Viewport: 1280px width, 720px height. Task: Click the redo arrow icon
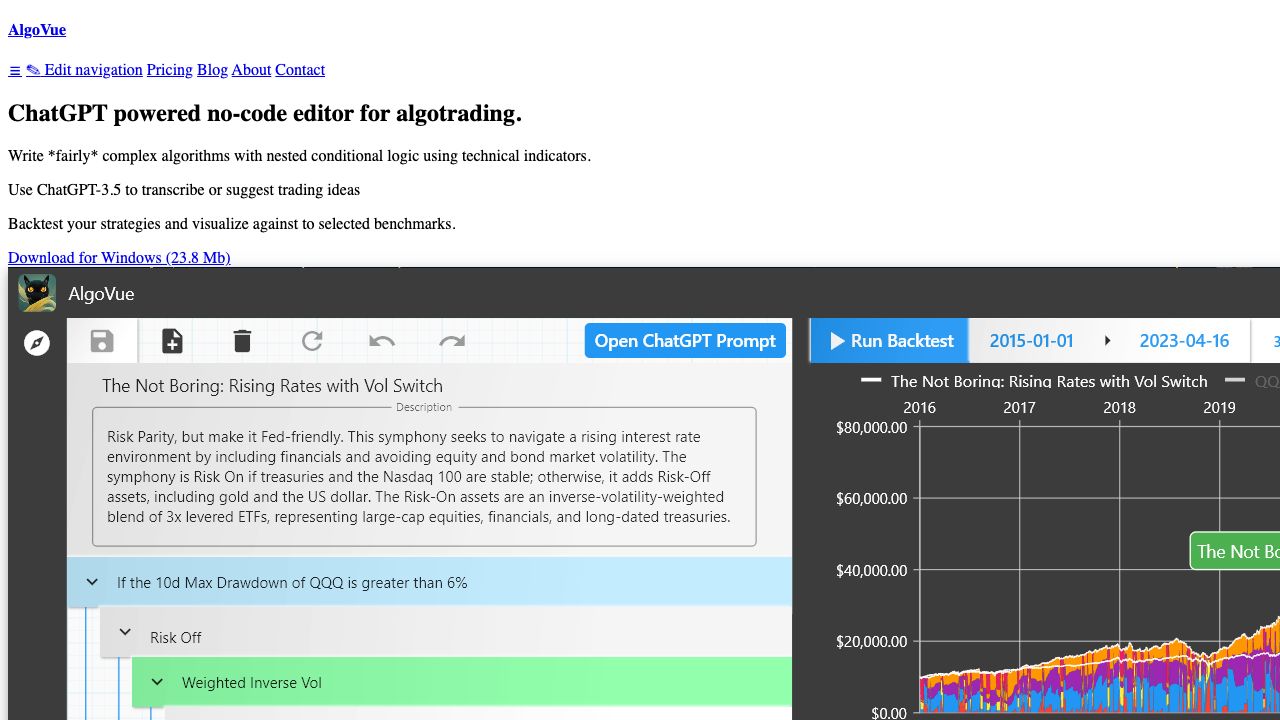point(452,341)
